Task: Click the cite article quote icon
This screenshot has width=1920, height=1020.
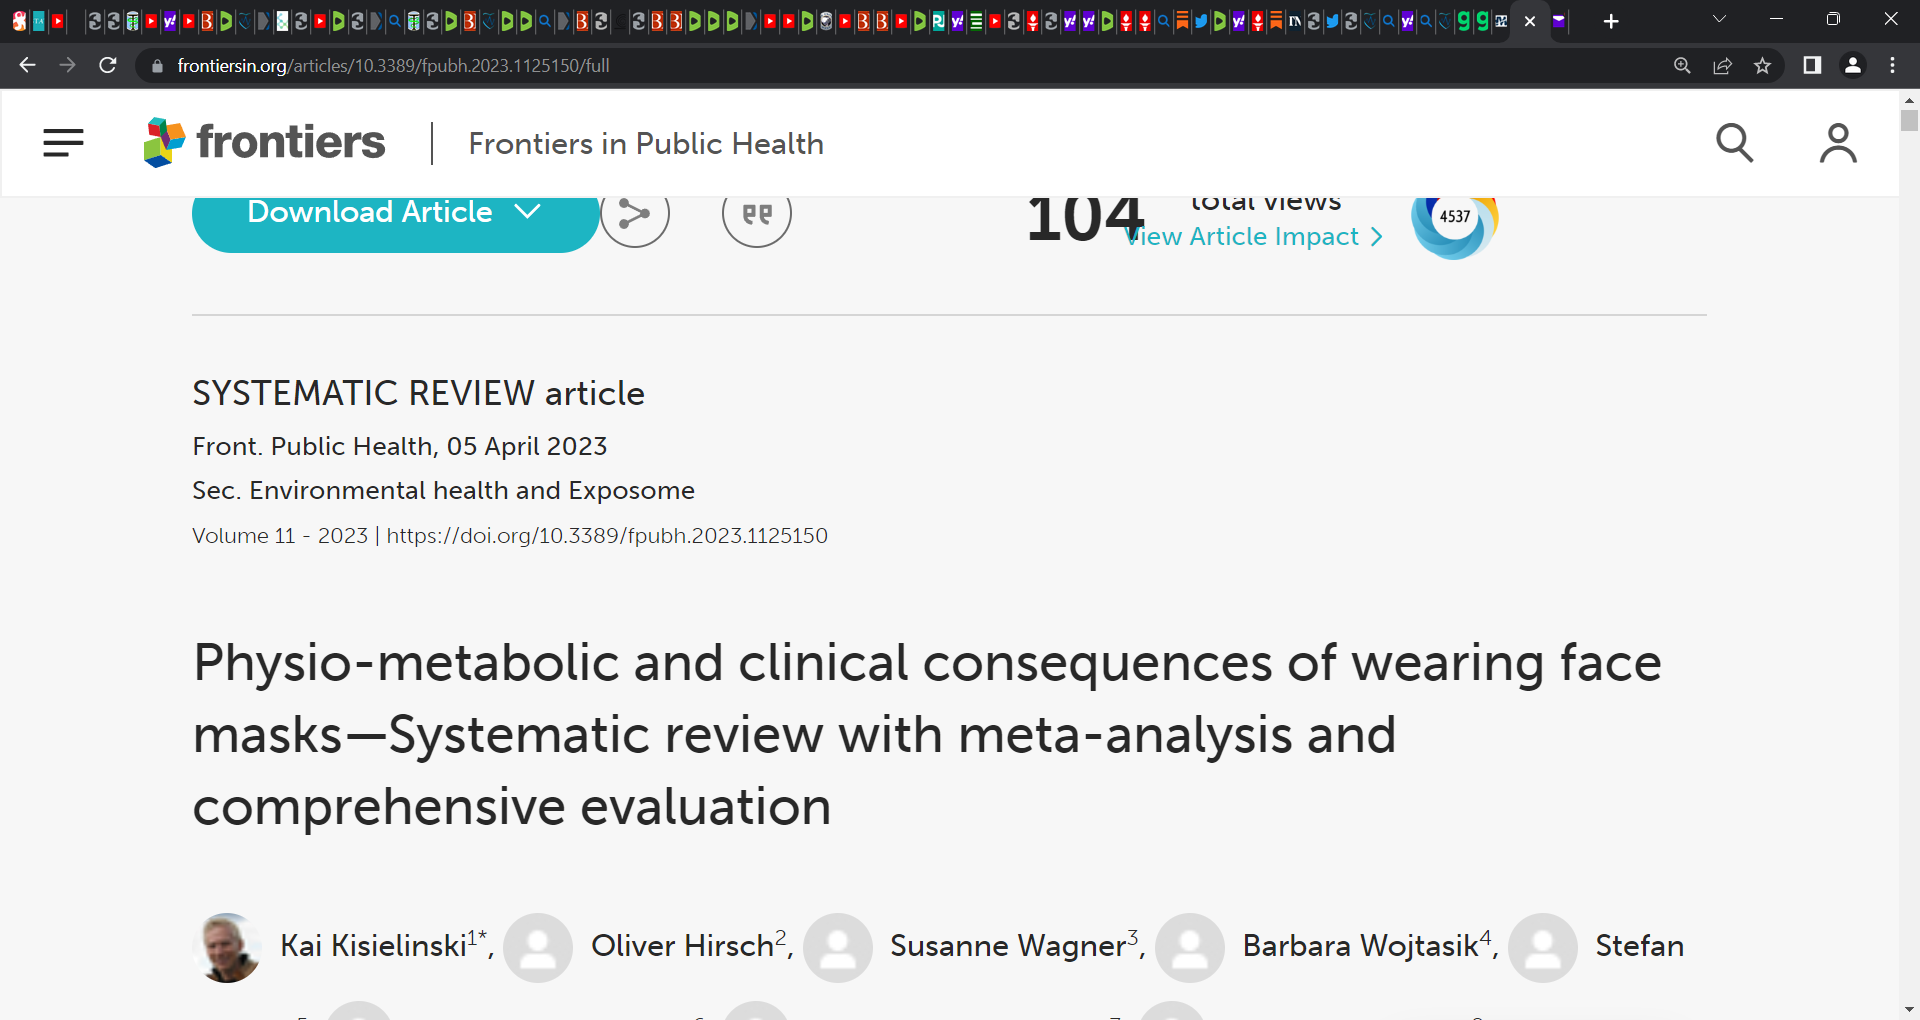Action: click(757, 214)
